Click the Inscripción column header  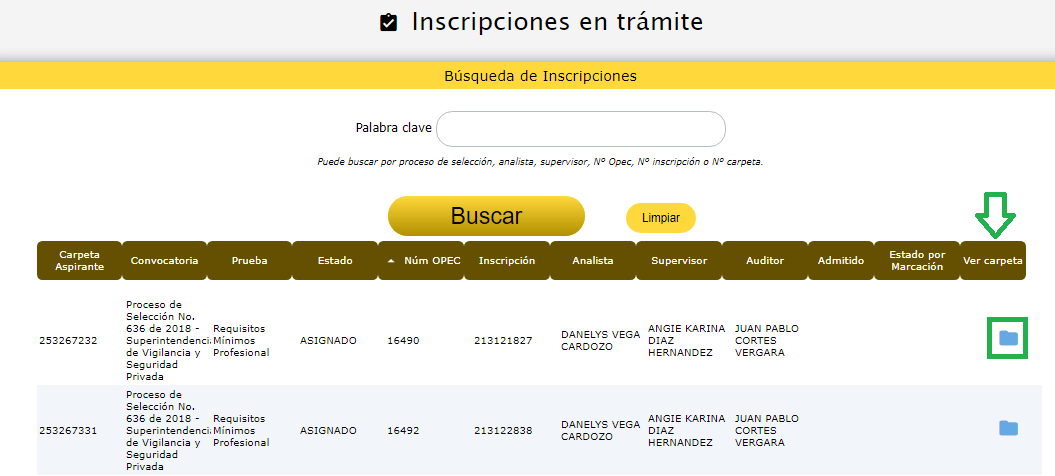[506, 261]
